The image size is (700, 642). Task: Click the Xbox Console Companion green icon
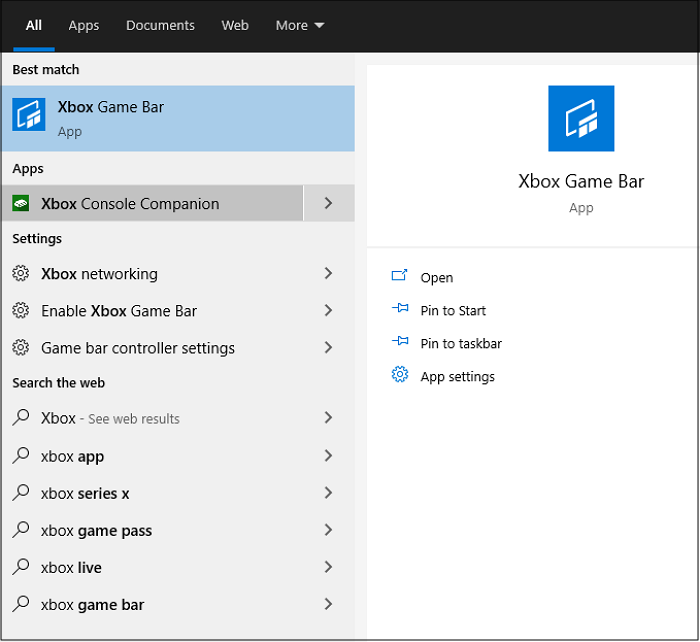tap(20, 203)
